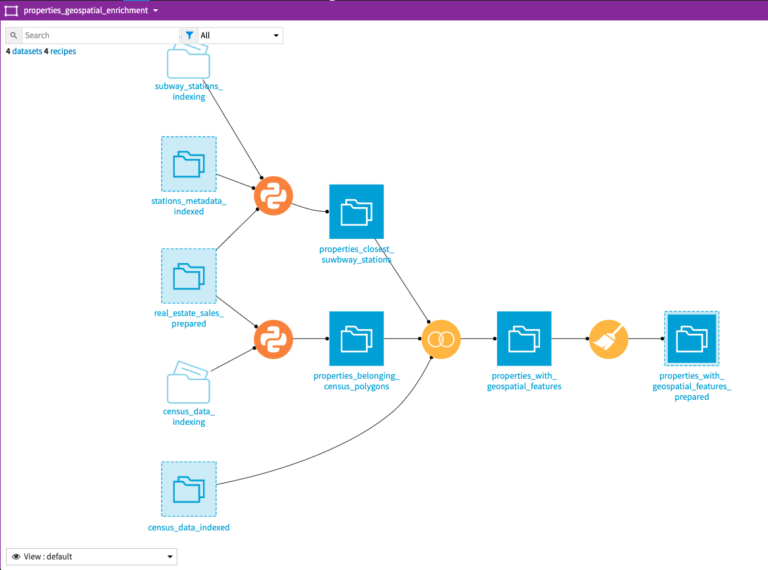Open the Prepare recipe broom icon

[x=608, y=339]
